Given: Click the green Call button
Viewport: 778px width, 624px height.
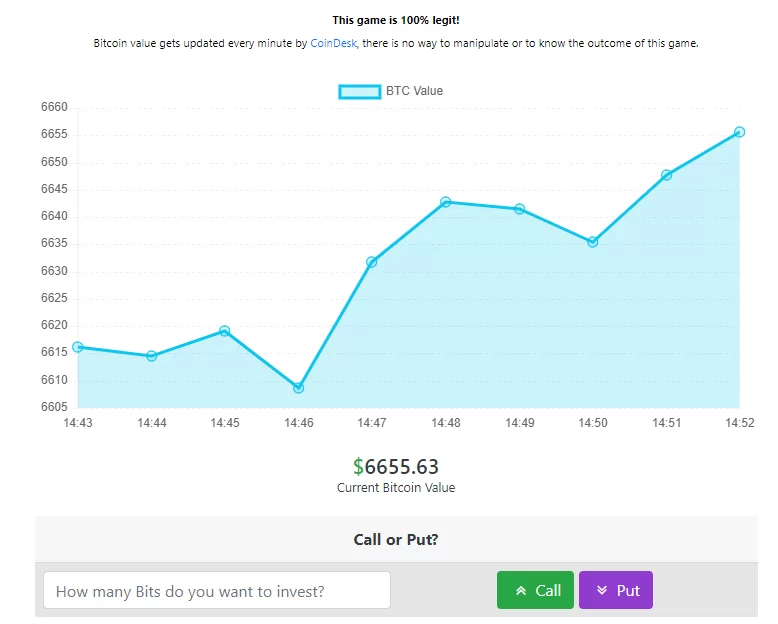Looking at the screenshot, I should coord(535,590).
